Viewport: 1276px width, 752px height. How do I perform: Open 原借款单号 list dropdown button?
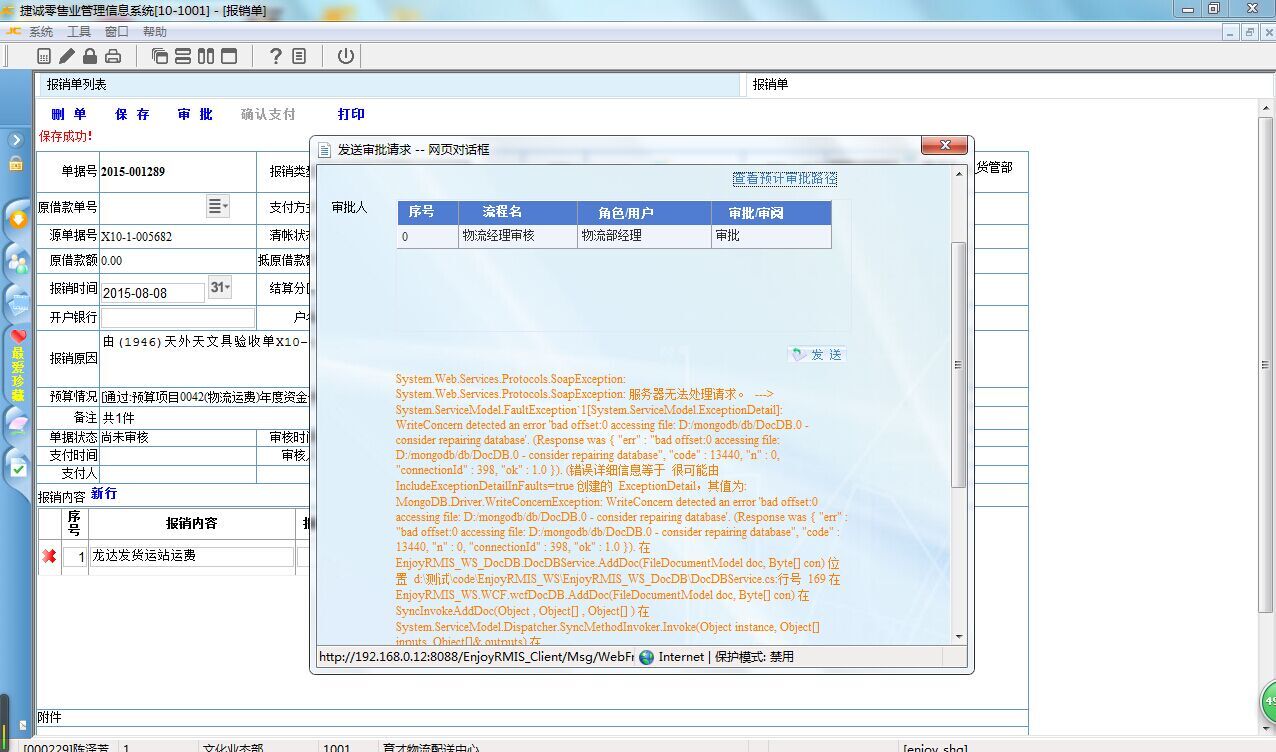tap(217, 206)
